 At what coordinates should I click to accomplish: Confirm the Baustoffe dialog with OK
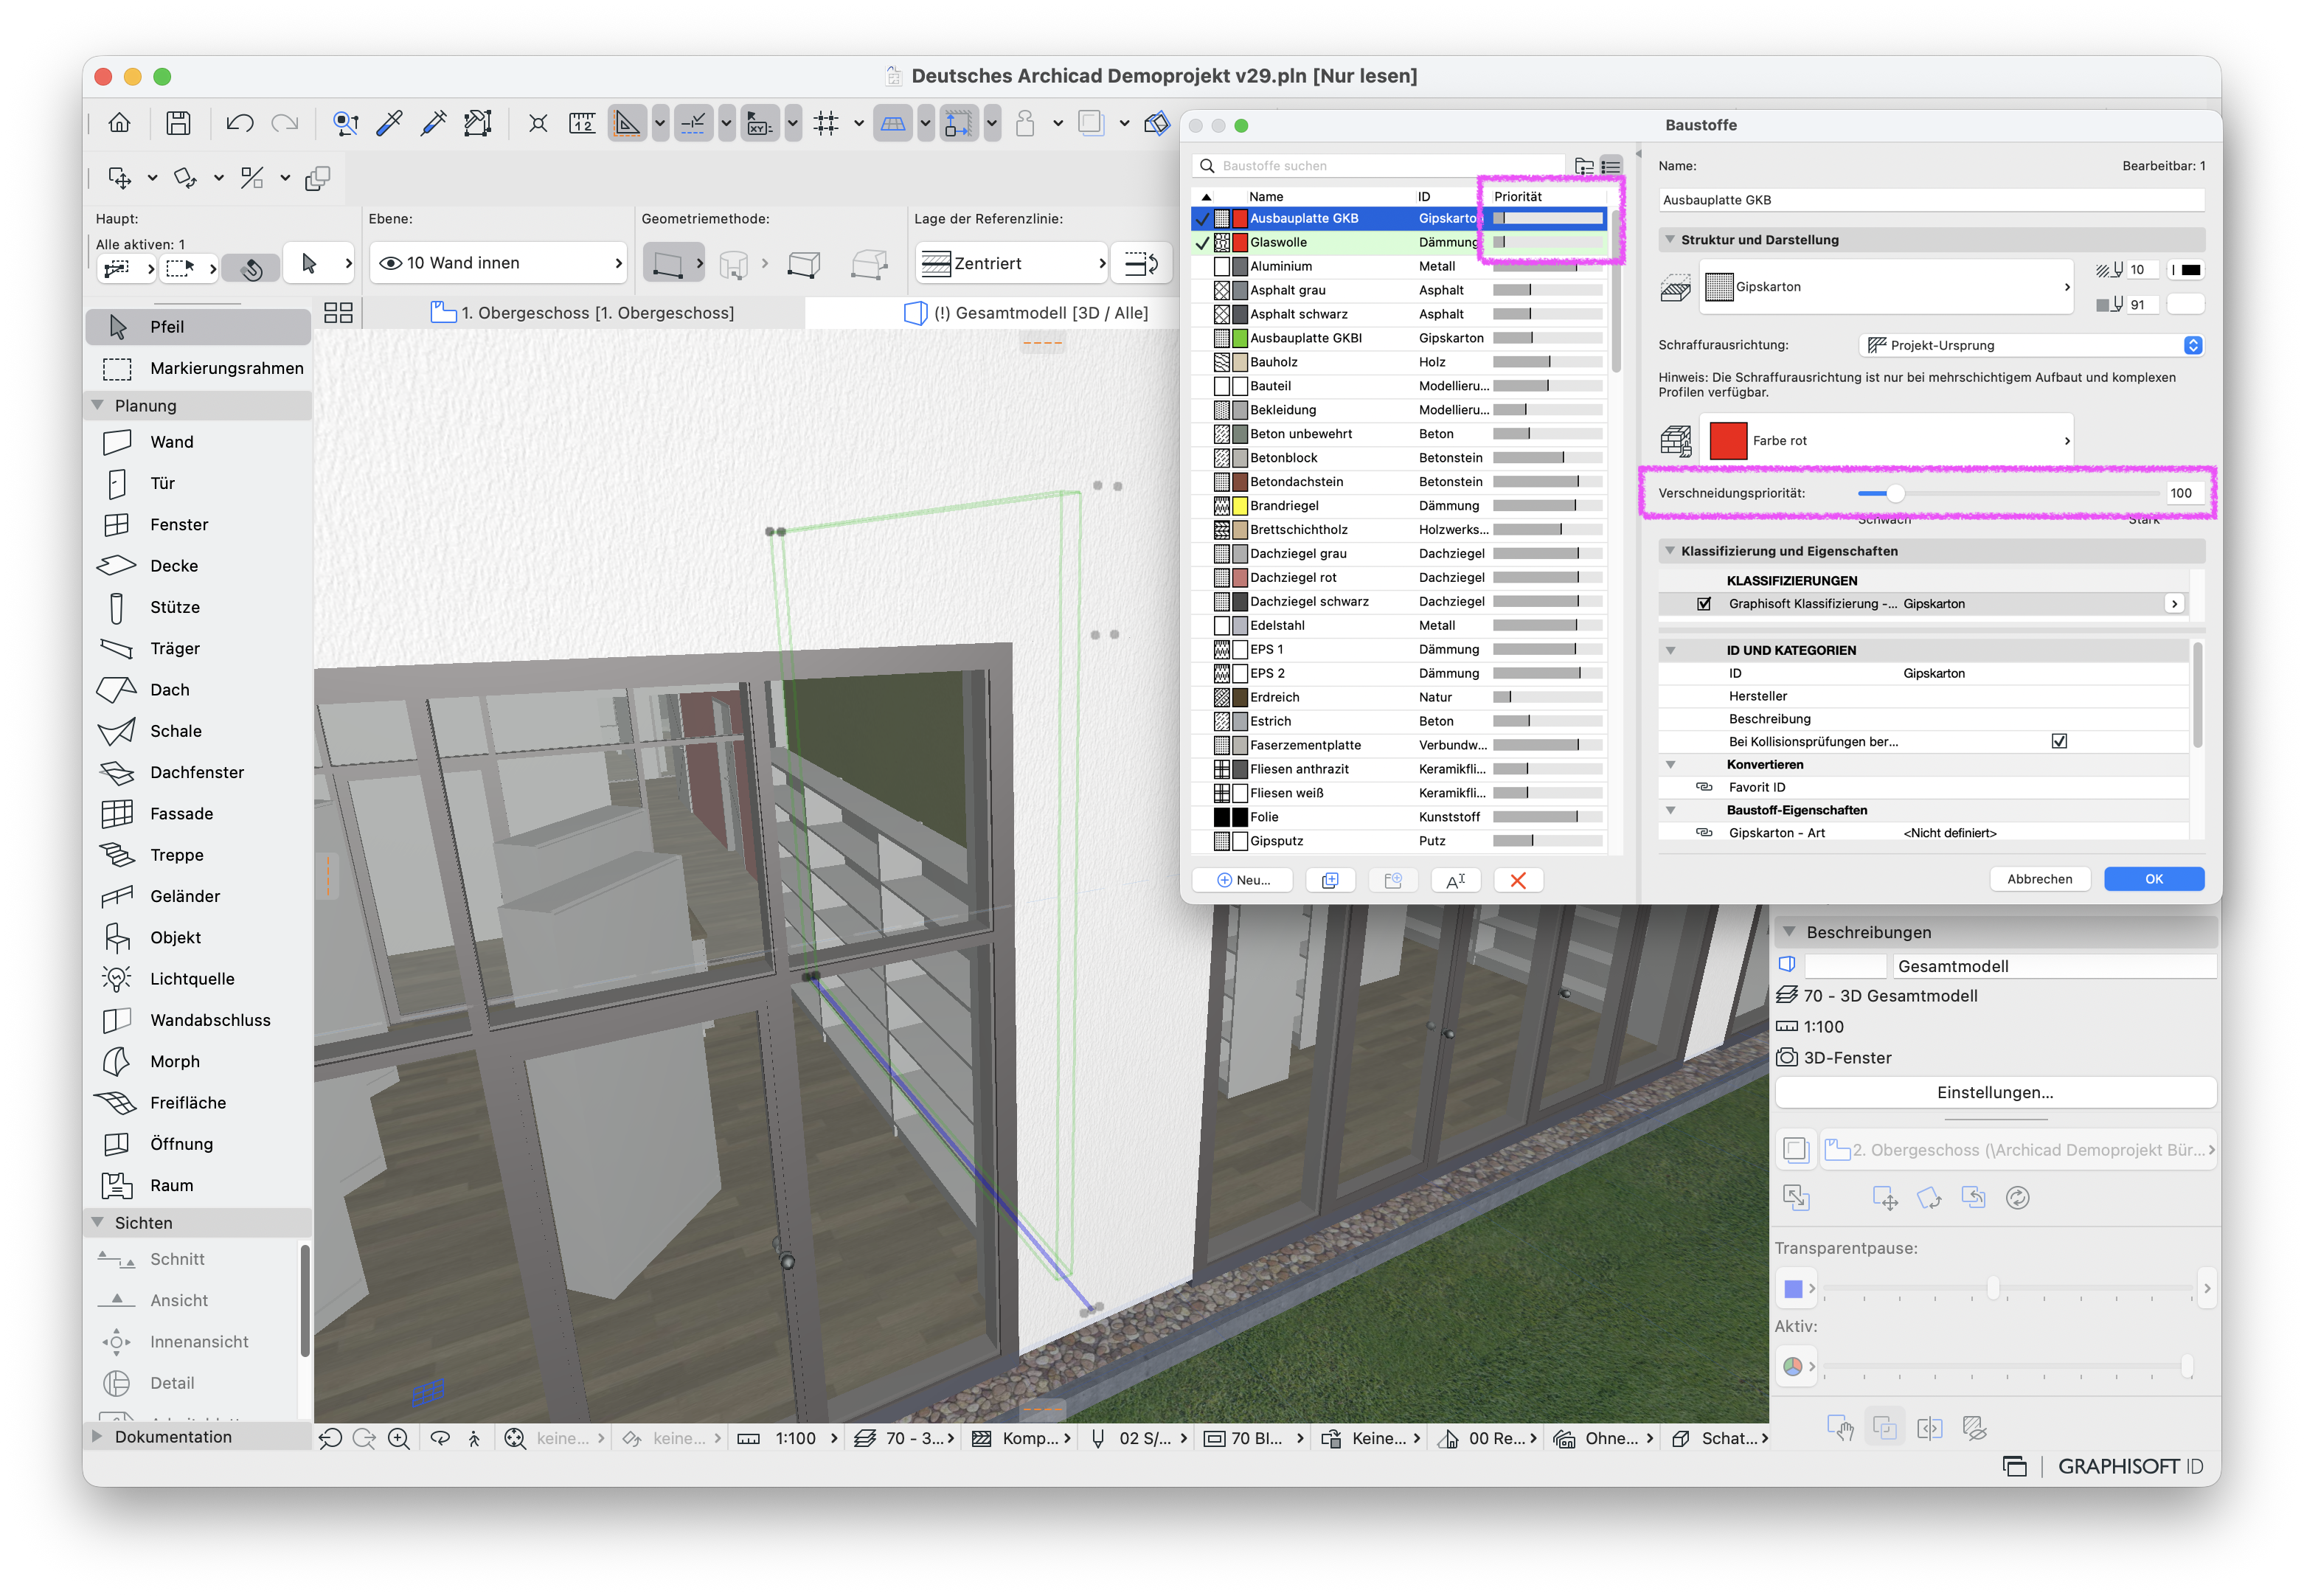point(2154,879)
